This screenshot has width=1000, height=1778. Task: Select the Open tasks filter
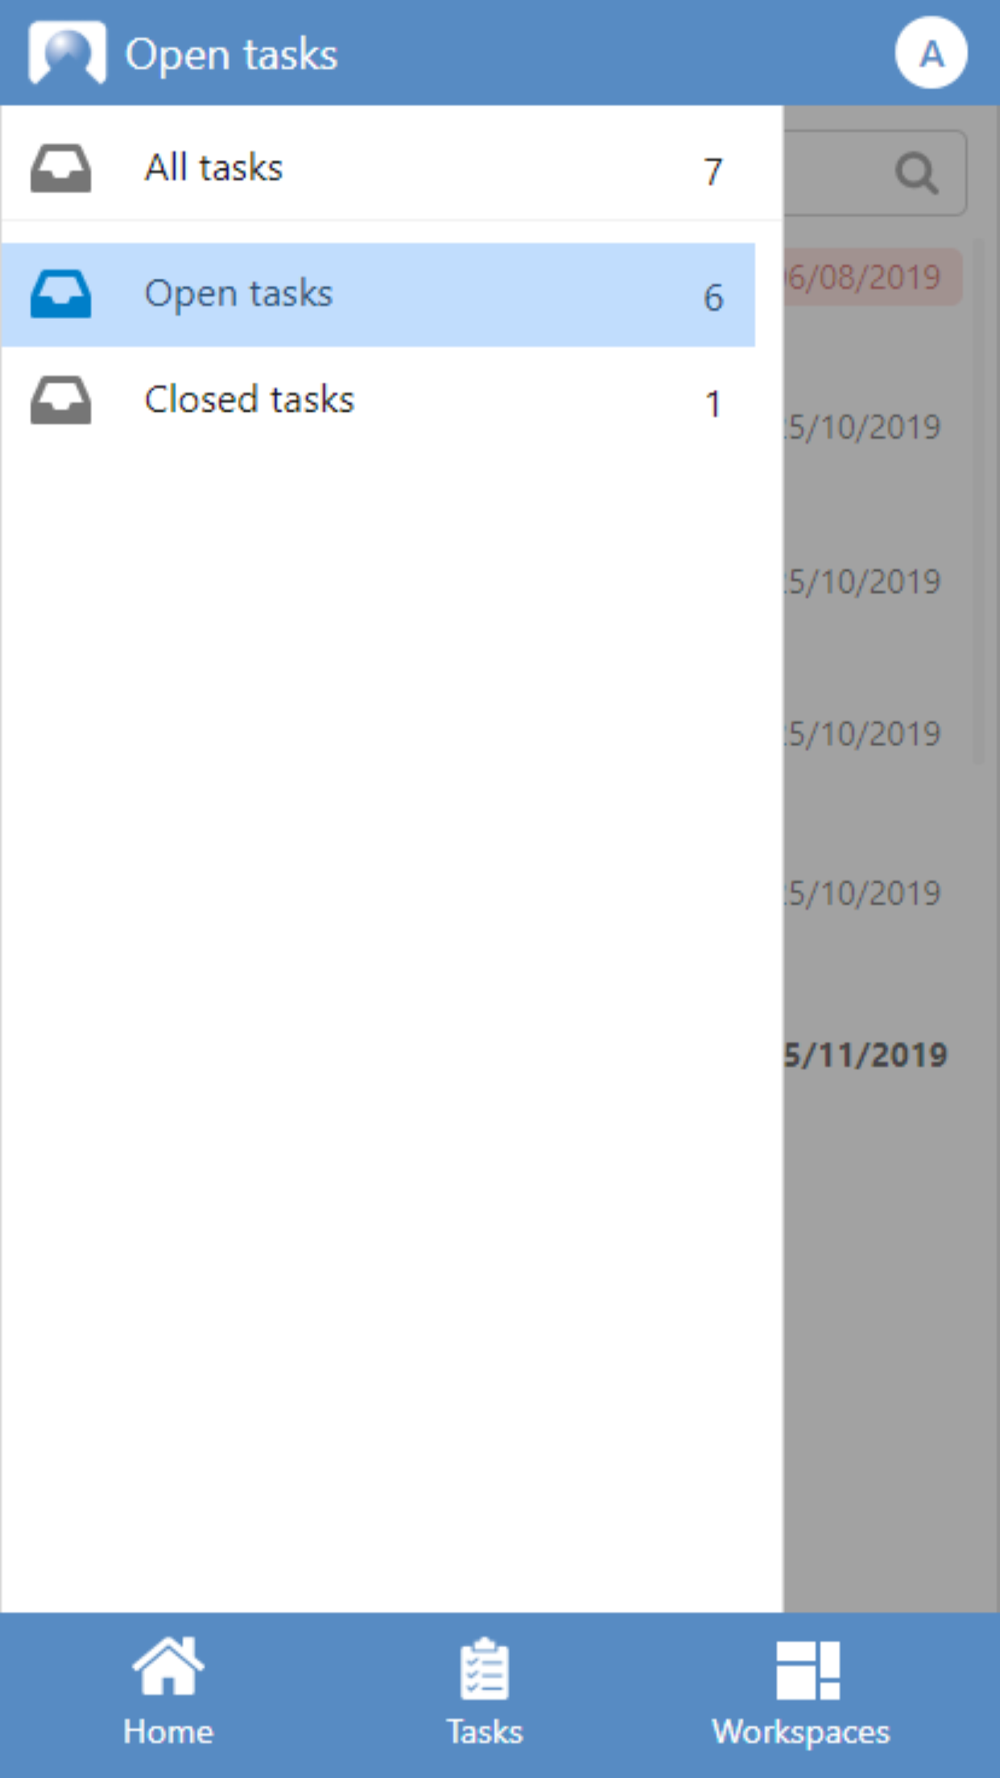(239, 294)
